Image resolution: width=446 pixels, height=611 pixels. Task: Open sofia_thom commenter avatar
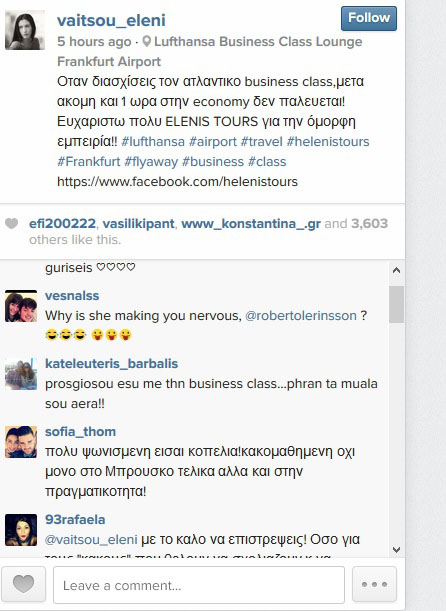click(x=21, y=442)
